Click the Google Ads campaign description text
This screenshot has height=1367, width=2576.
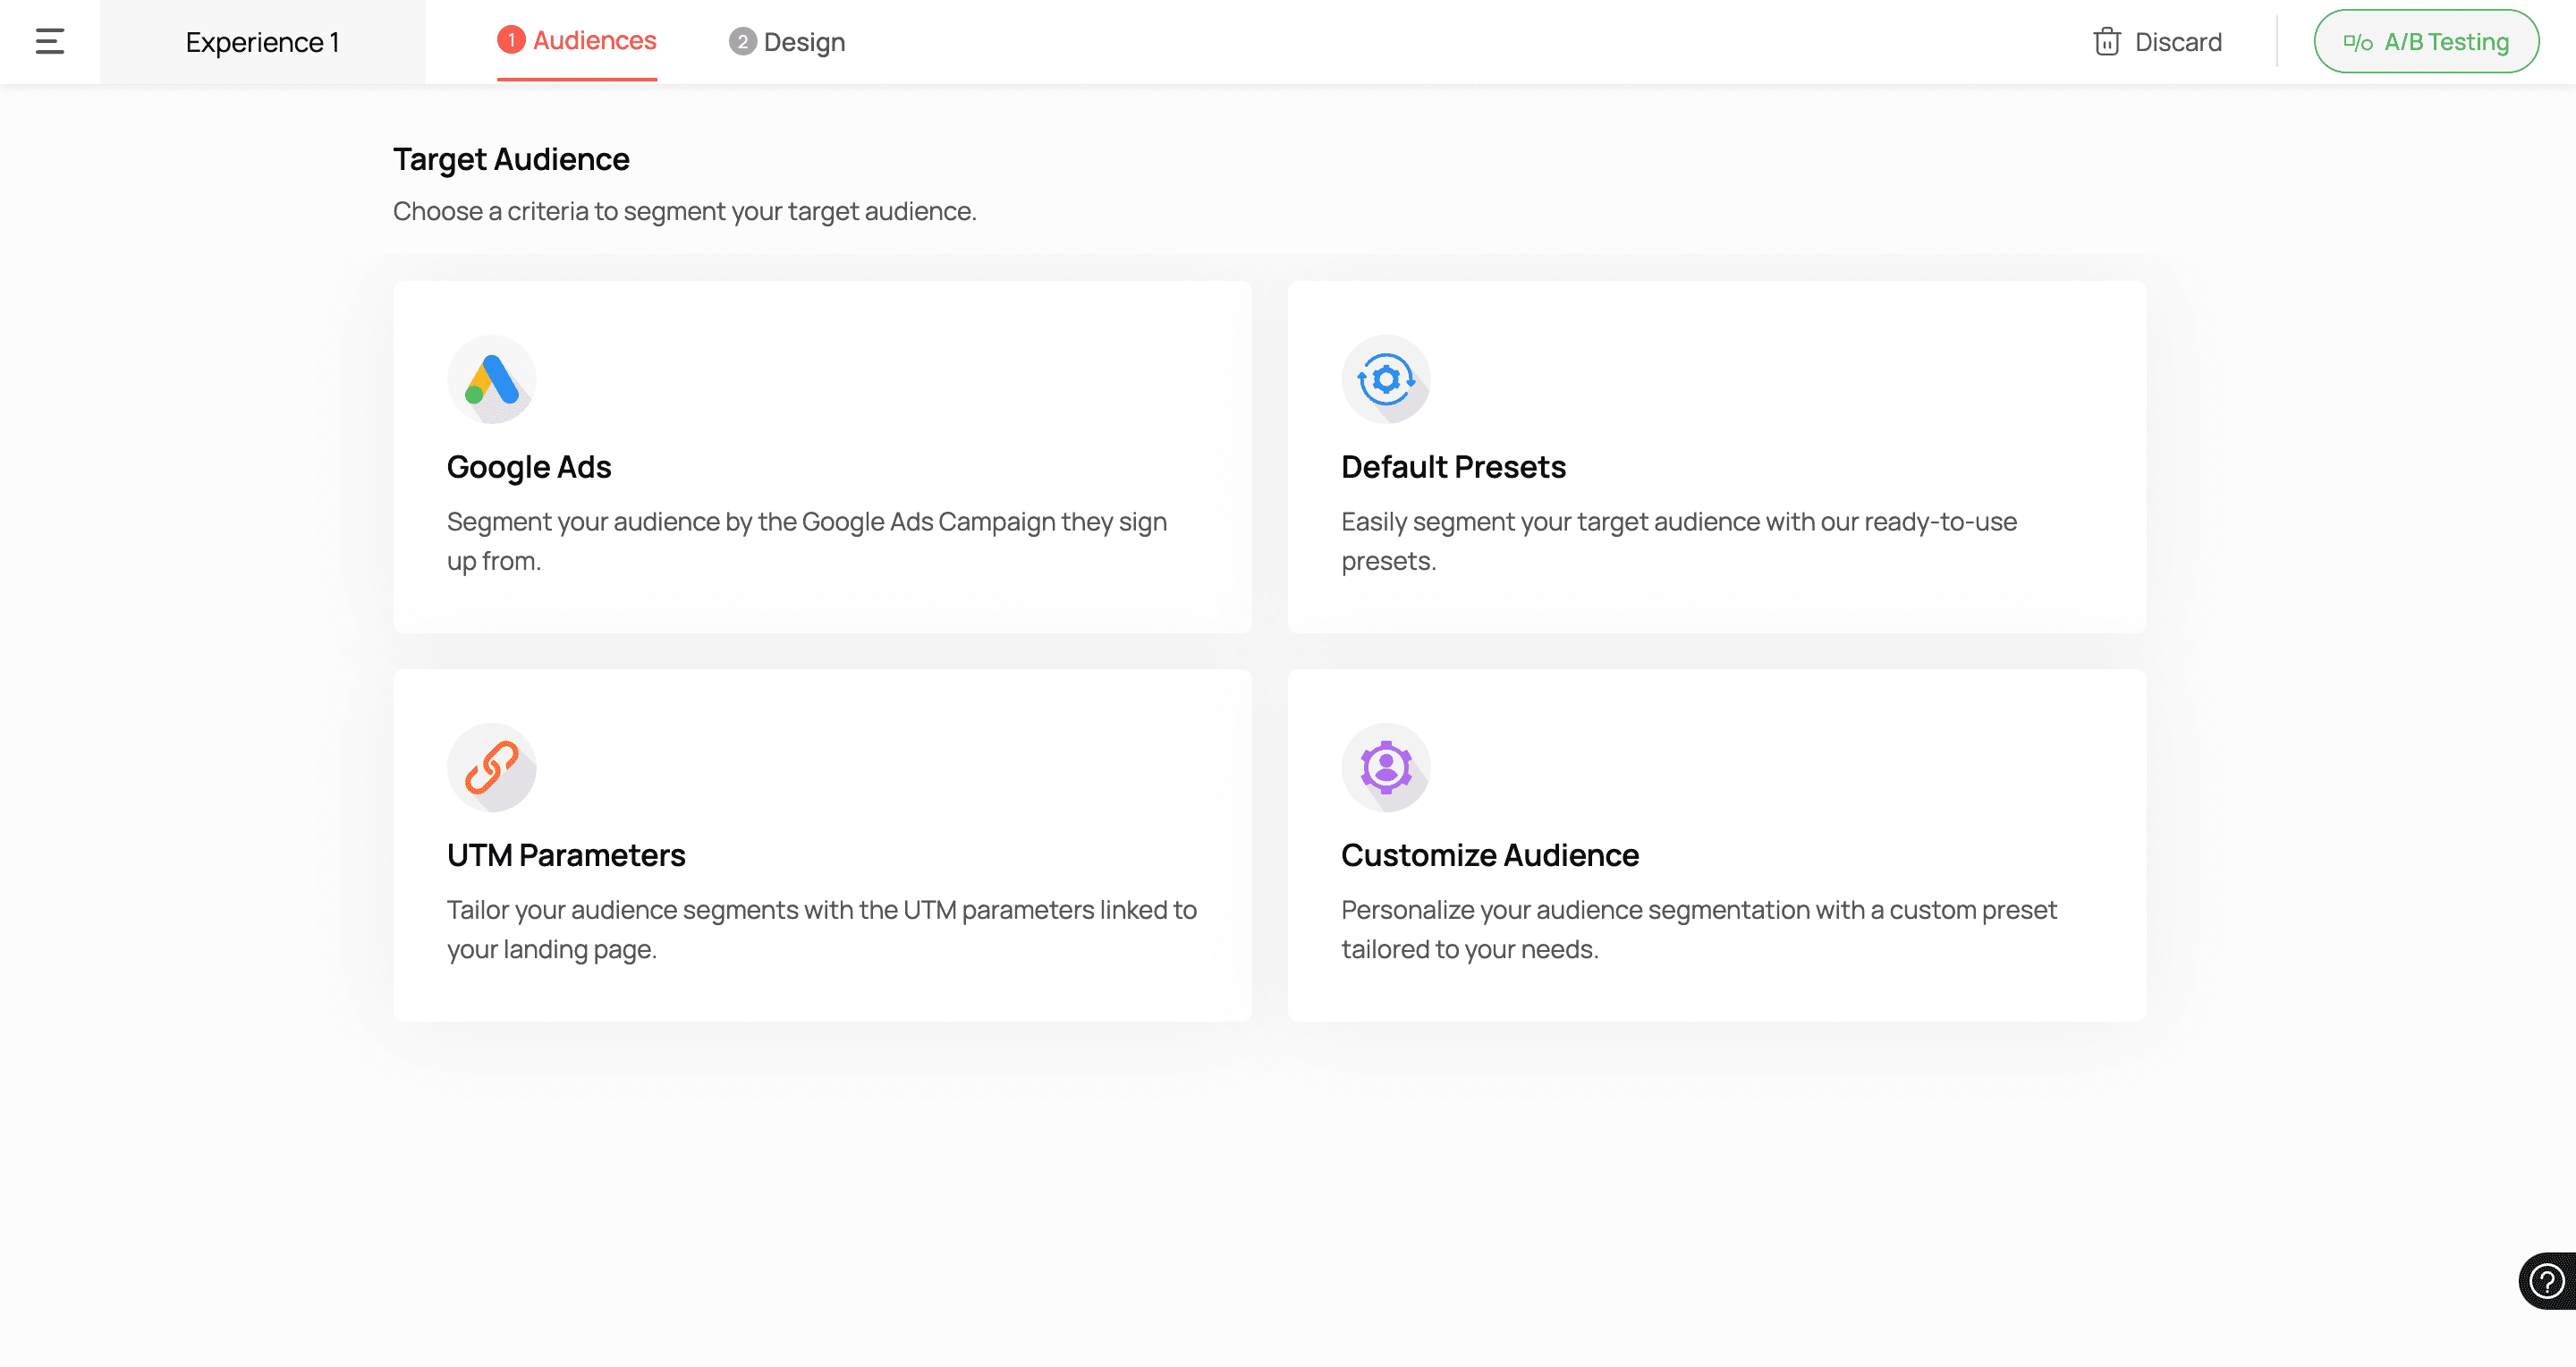click(806, 540)
